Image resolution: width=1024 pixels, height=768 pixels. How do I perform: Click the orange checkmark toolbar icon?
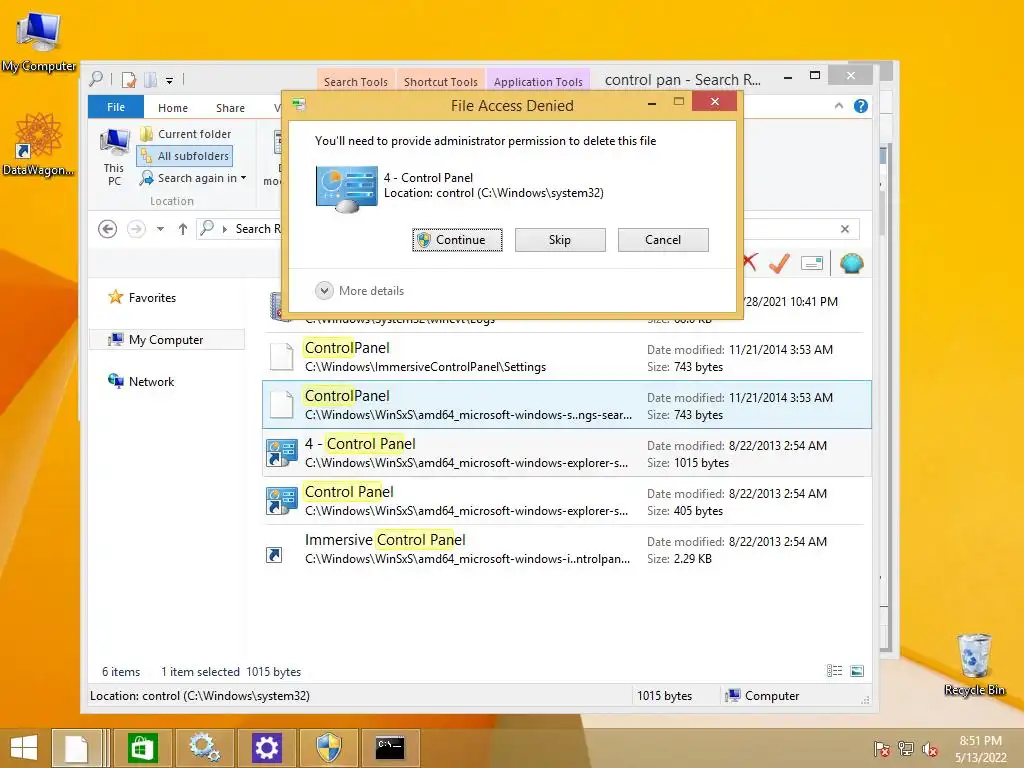click(x=779, y=263)
